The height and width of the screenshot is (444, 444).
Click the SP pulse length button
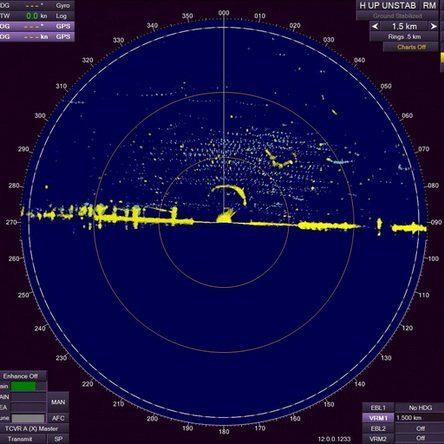tap(58, 439)
